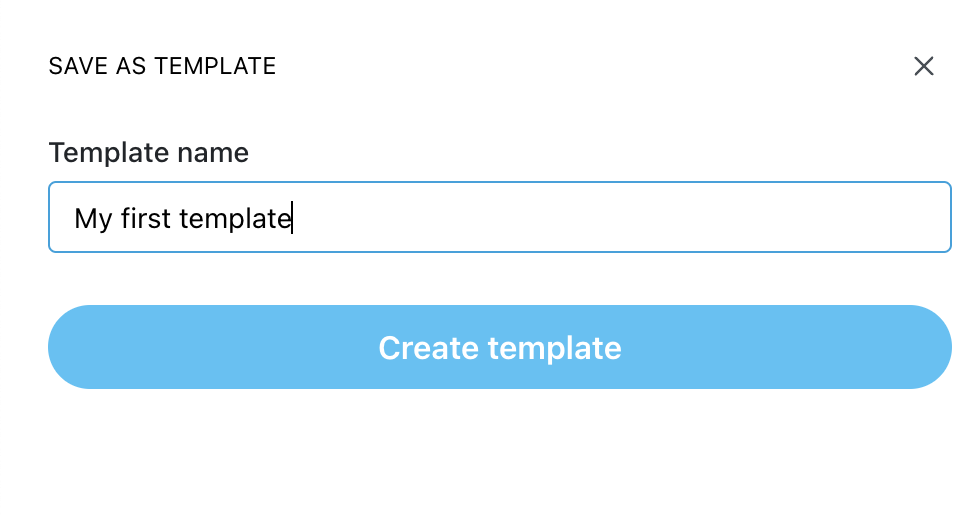
Task: Click the word 'TEMPLATE' in the dialog title
Action: [215, 66]
